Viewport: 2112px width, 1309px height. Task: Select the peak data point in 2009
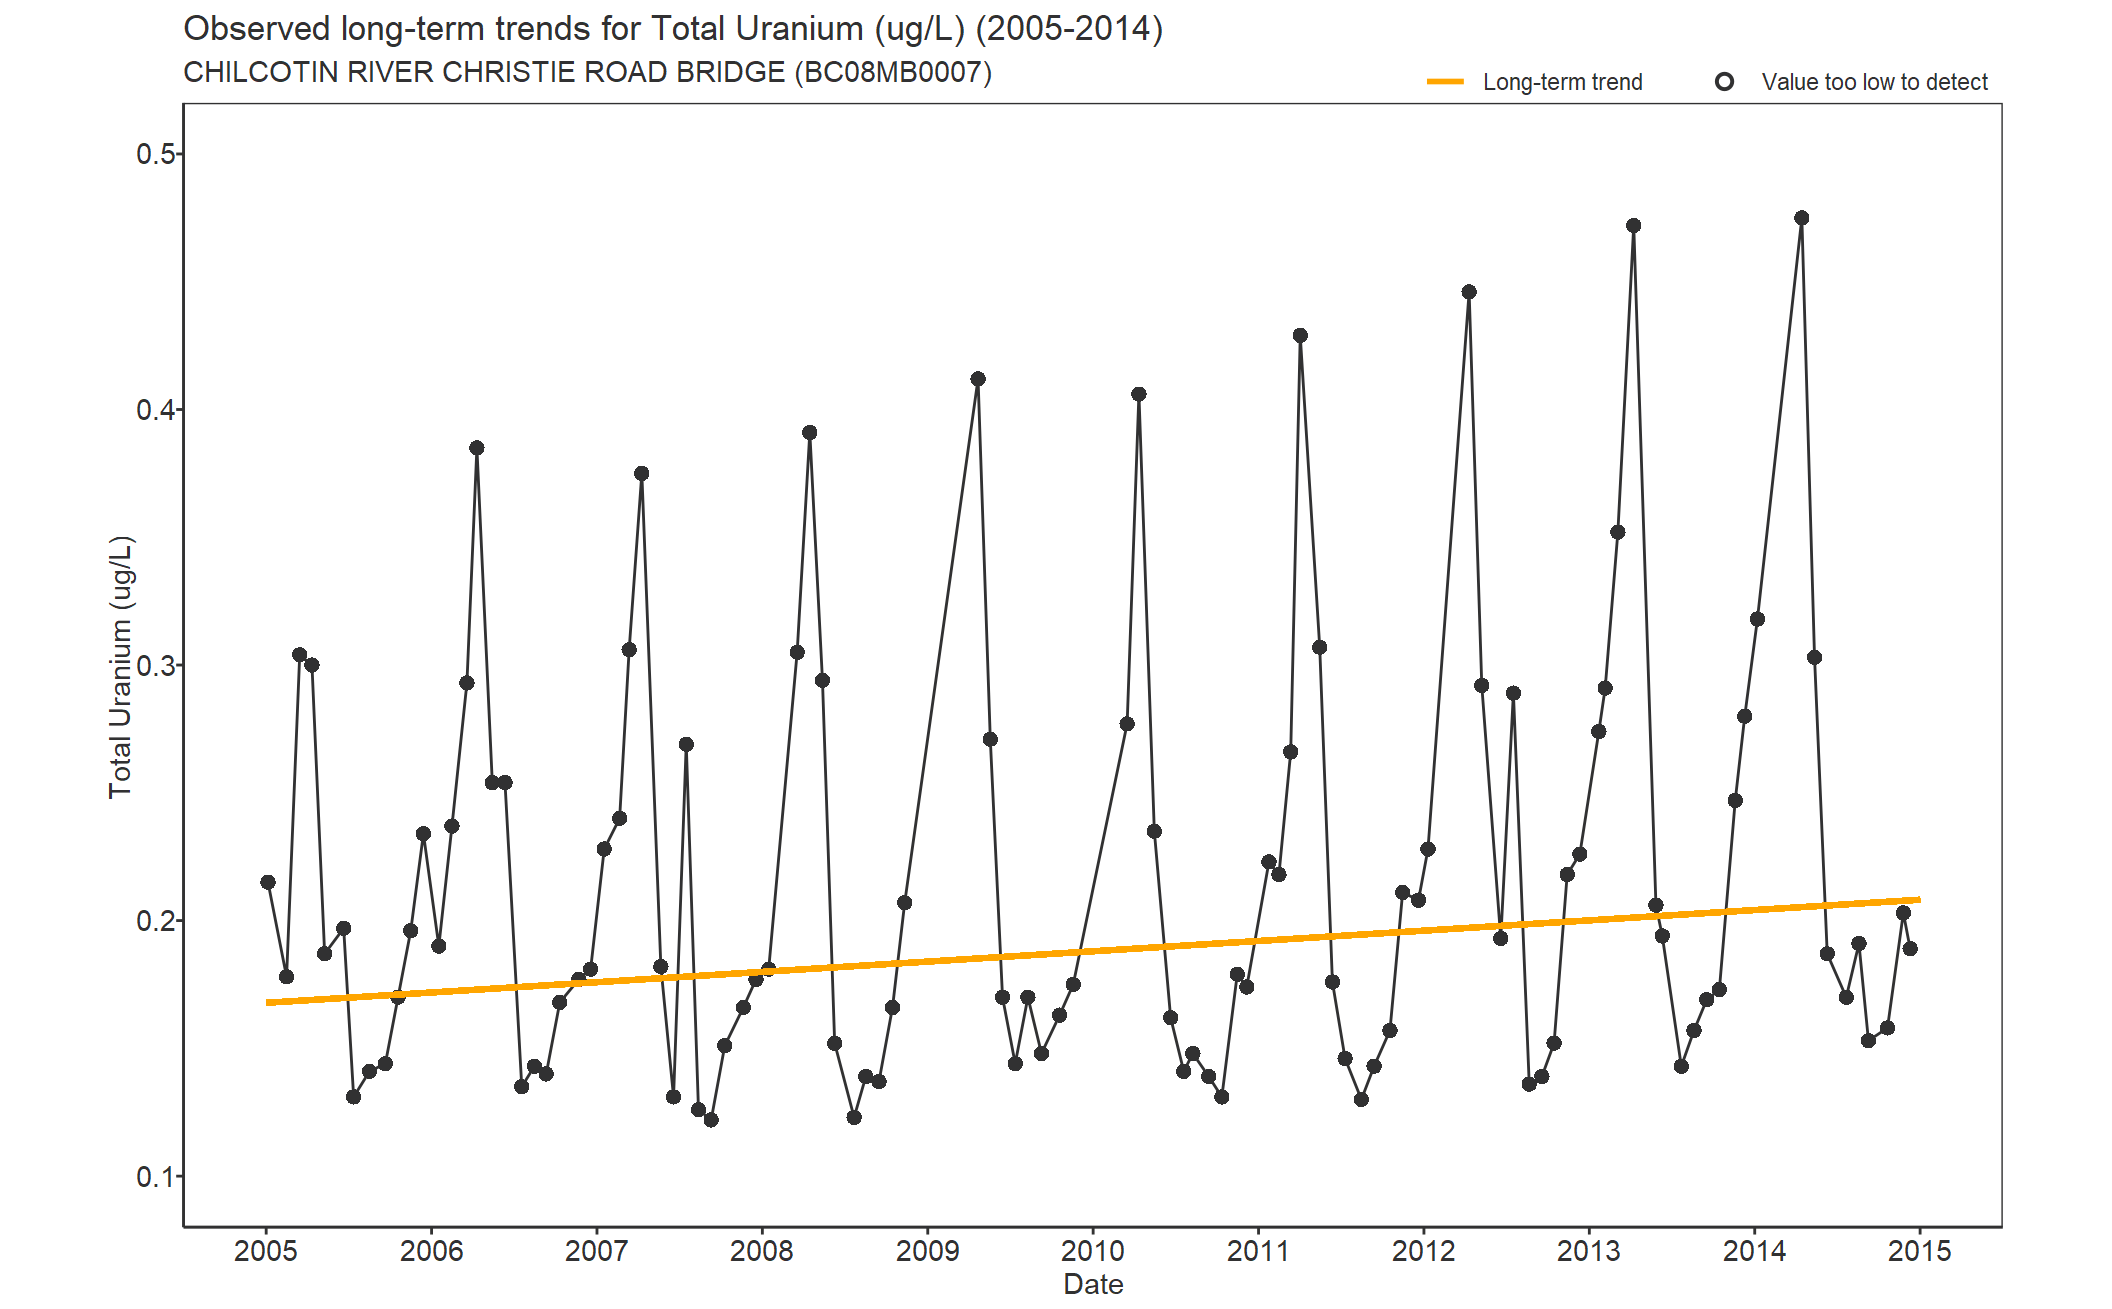(x=978, y=379)
